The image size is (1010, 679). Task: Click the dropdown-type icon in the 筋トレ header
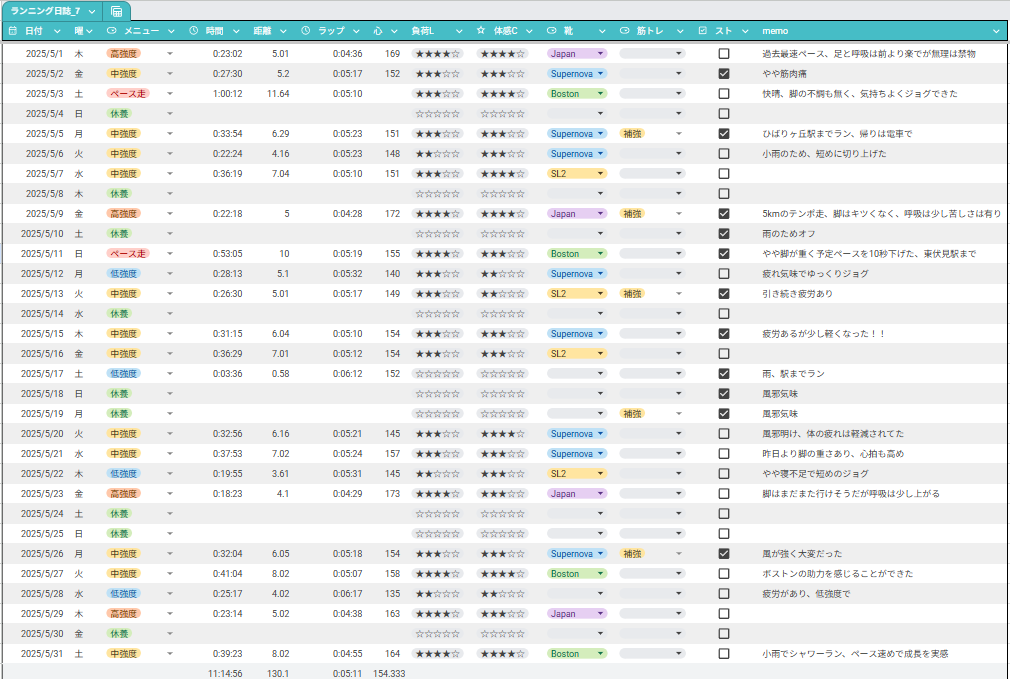point(624,31)
